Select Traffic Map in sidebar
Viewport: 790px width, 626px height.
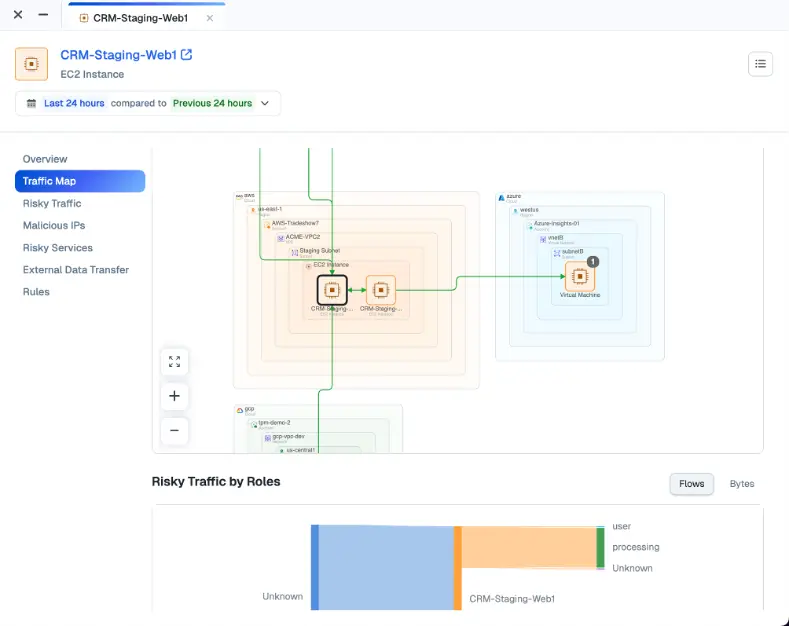[80, 181]
